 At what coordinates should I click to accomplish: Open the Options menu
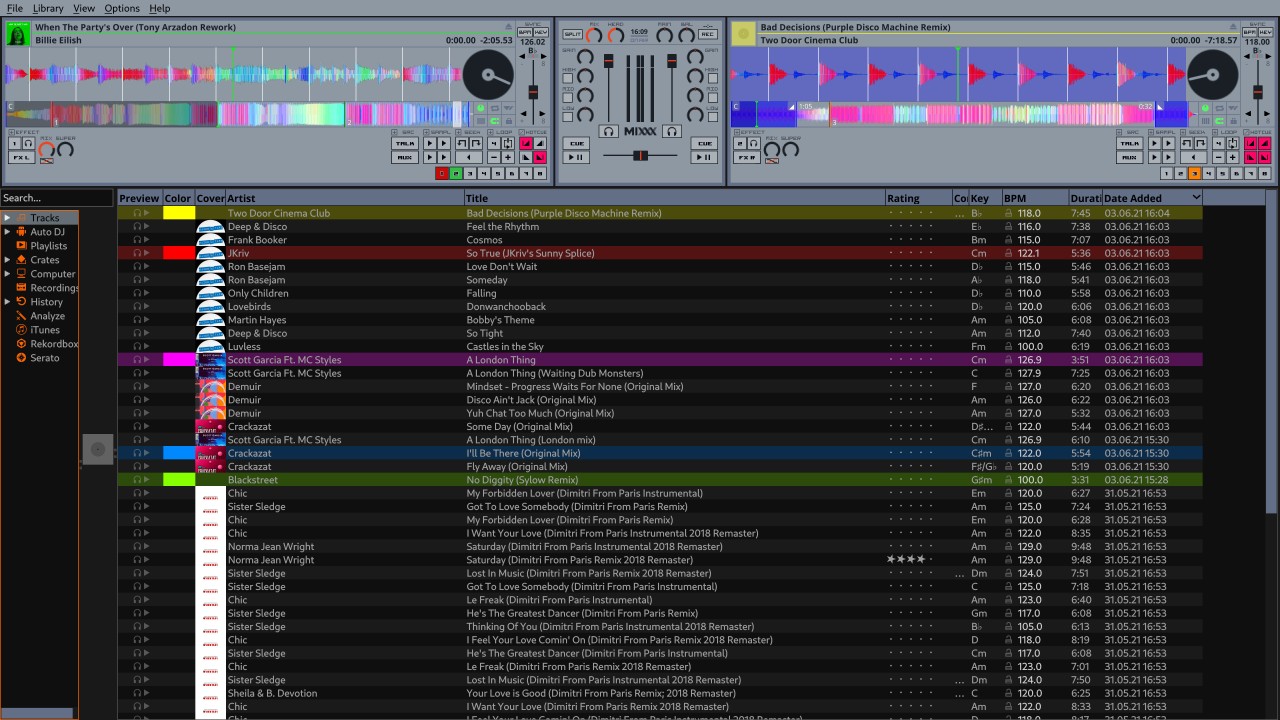(x=121, y=8)
